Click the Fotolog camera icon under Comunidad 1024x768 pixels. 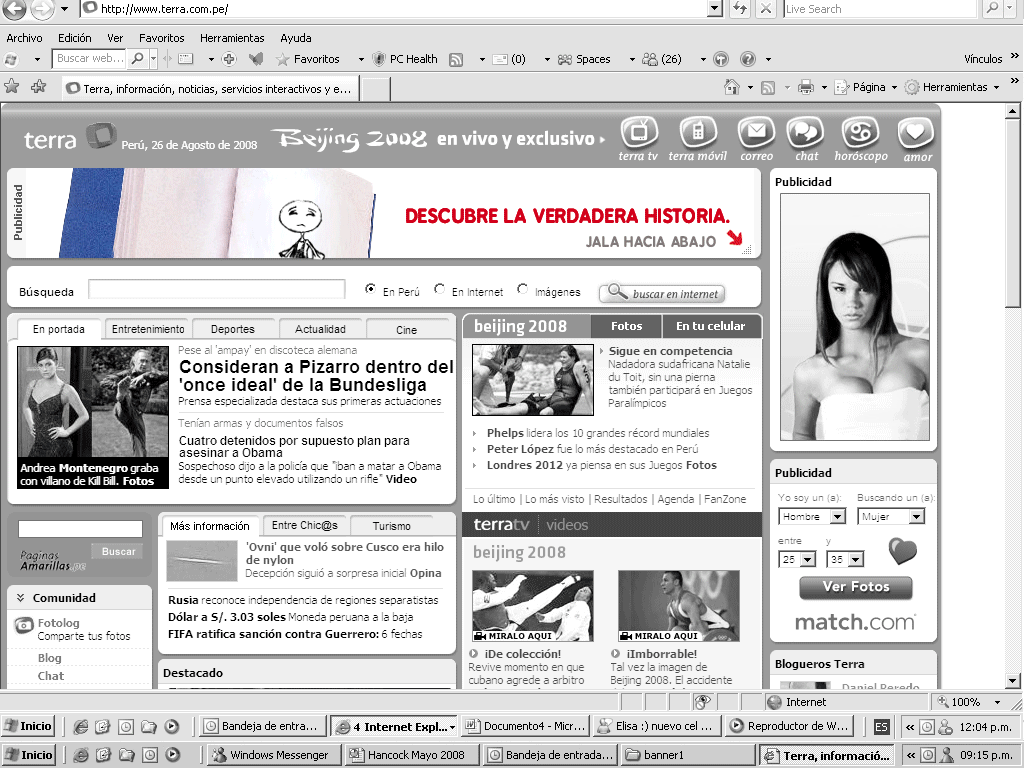[x=24, y=626]
